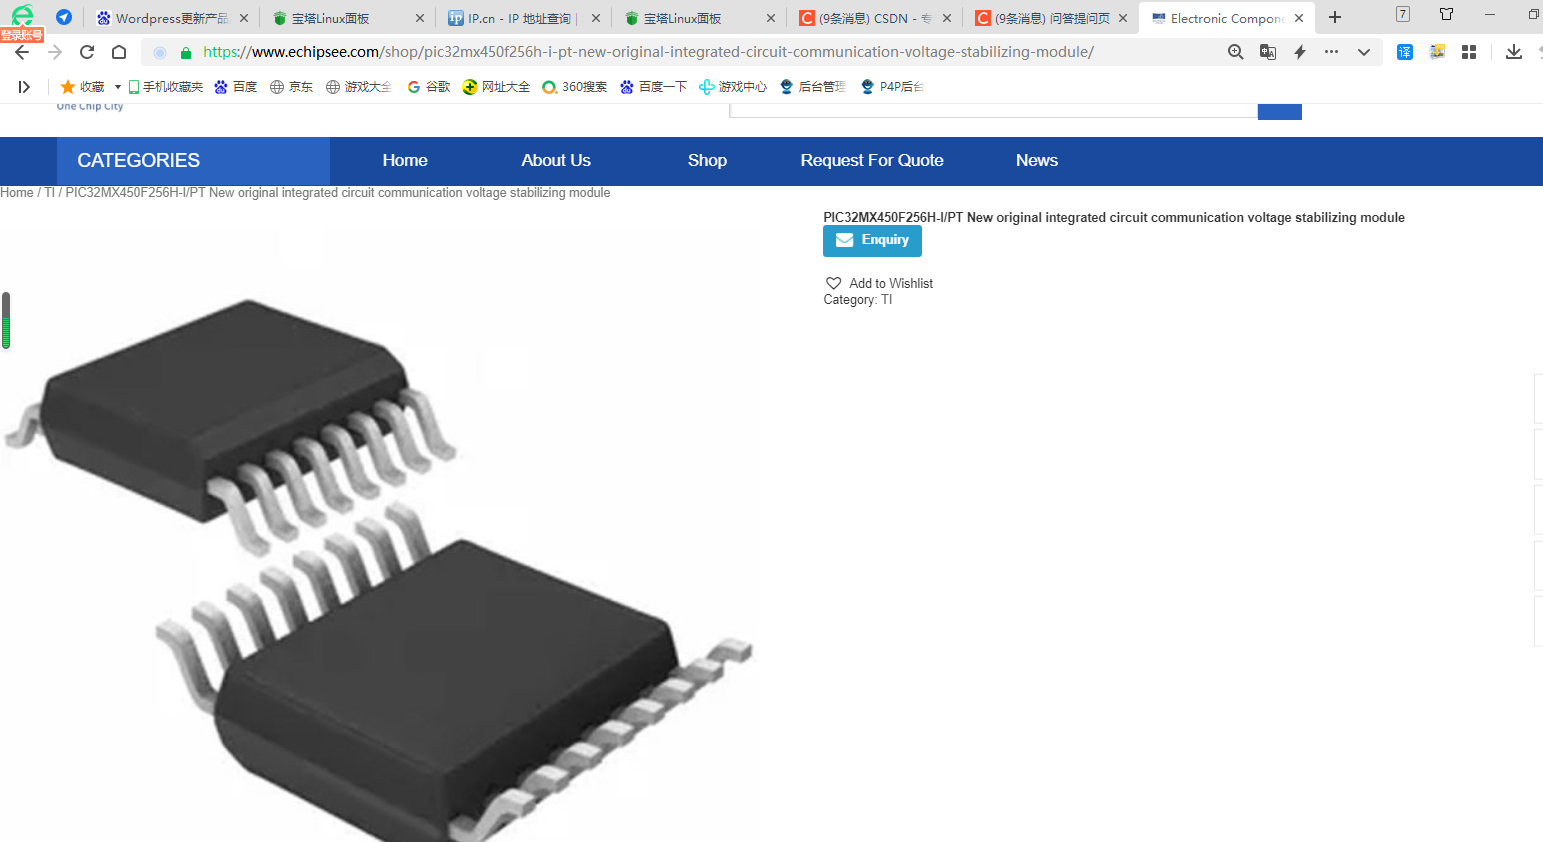
Task: Open the downloads arrow icon
Action: [x=1514, y=52]
